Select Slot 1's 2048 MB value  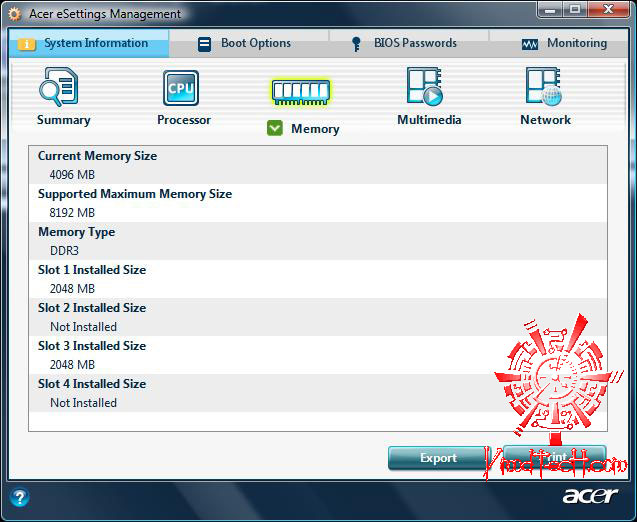72,289
